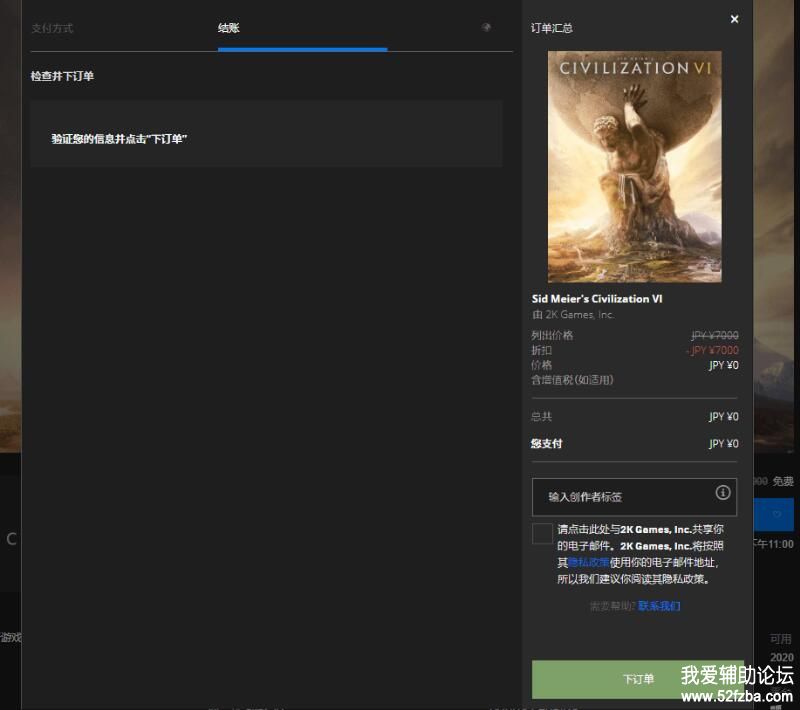800x710 pixels.
Task: Tick the share email with 2K Games checkbox
Action: point(542,534)
